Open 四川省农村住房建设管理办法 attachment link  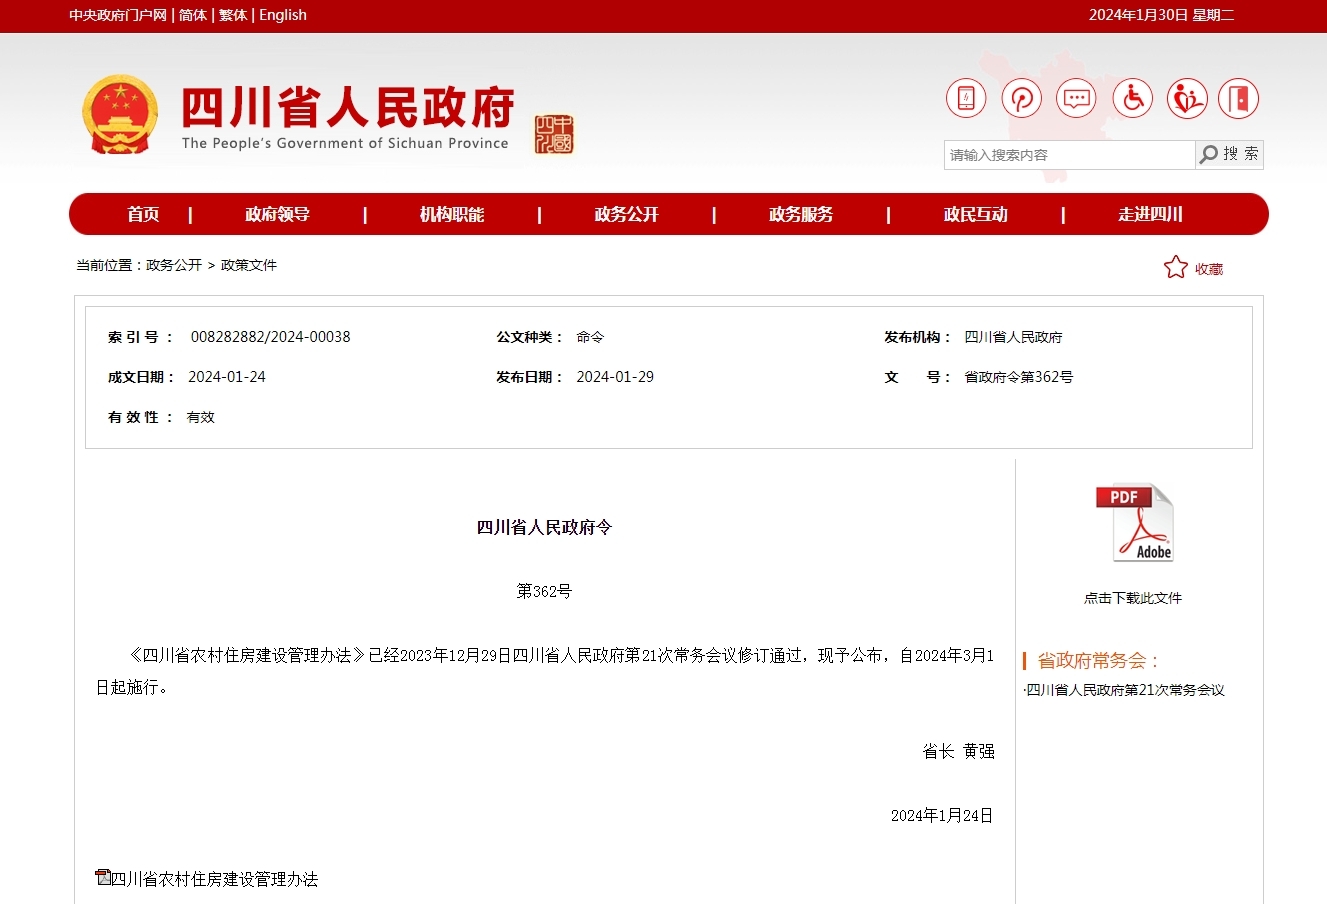coord(213,879)
